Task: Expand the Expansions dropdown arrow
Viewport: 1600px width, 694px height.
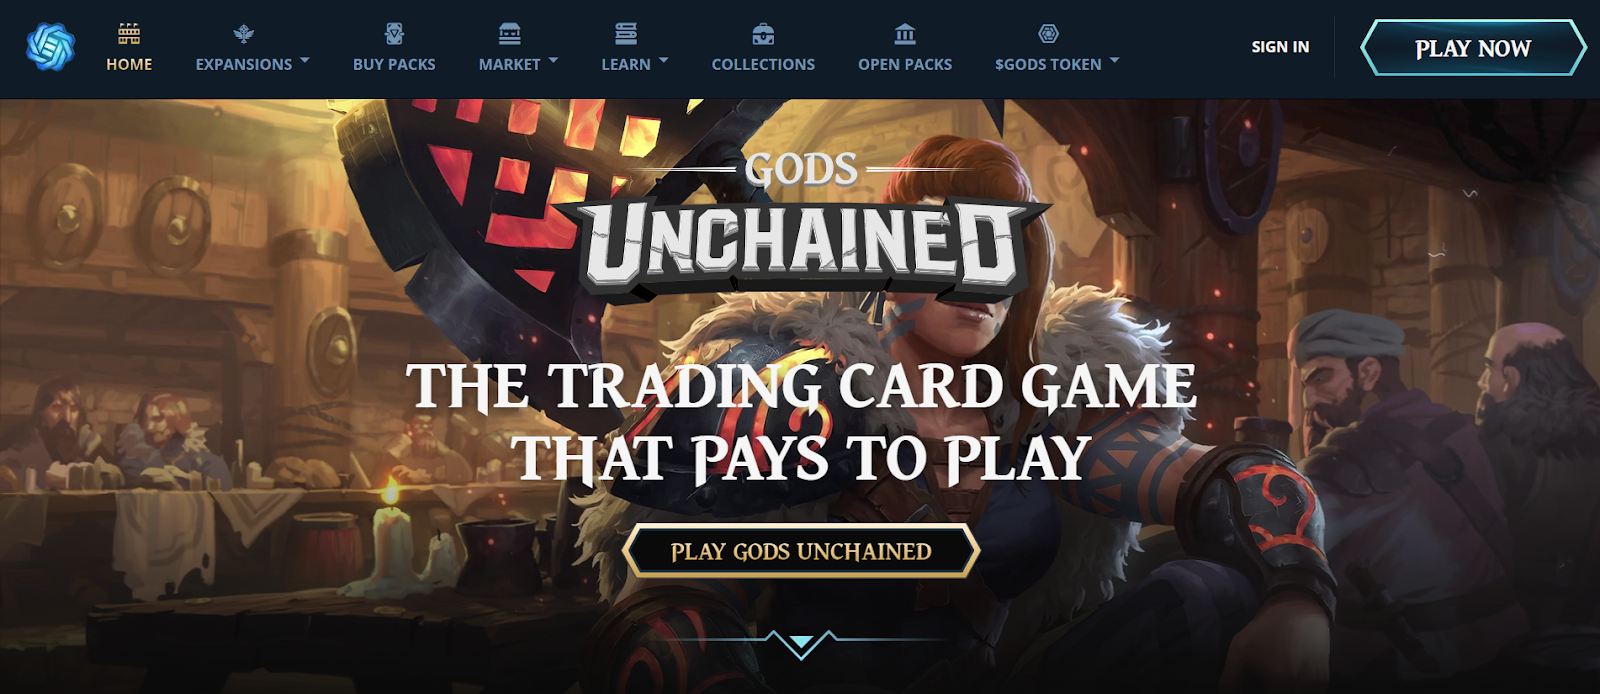Action: [x=305, y=61]
